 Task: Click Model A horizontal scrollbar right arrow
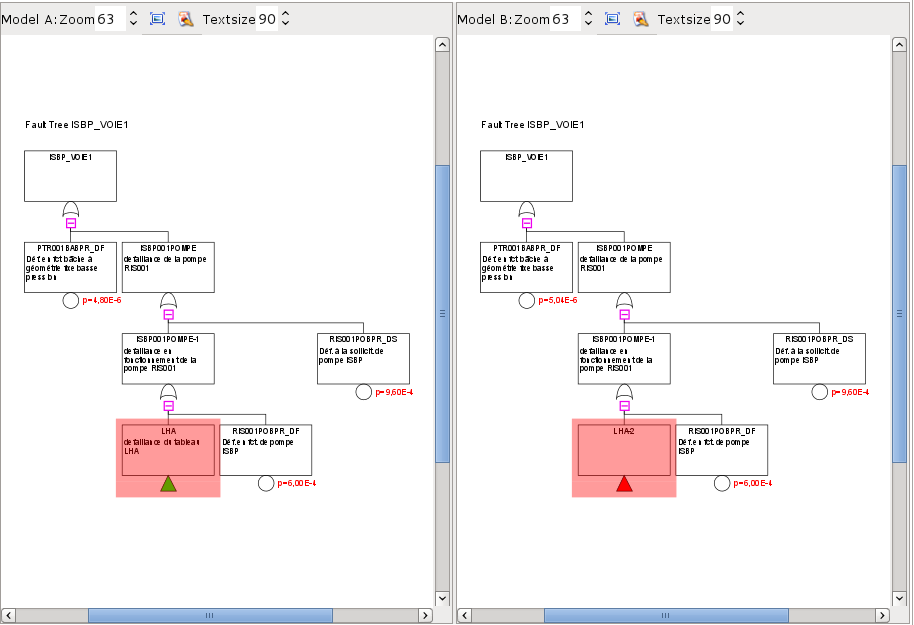[x=426, y=615]
